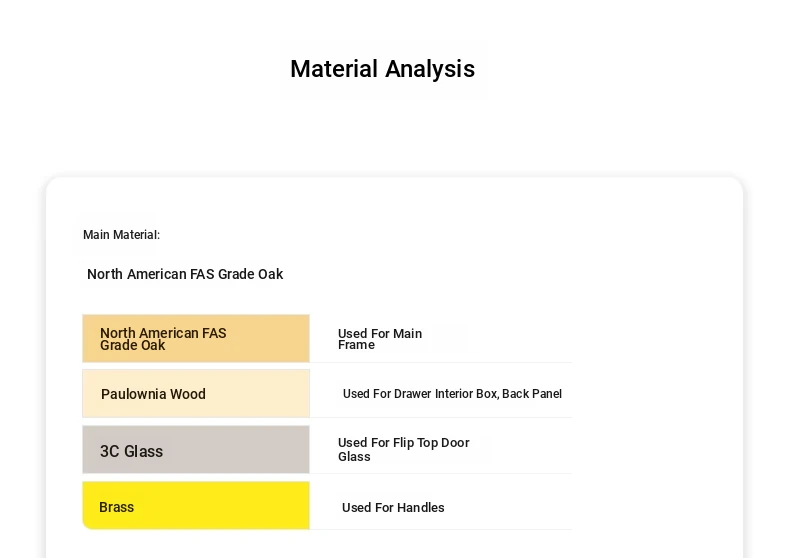The height and width of the screenshot is (558, 790).
Task: Click Used For Main Frame description
Action: 380,339
